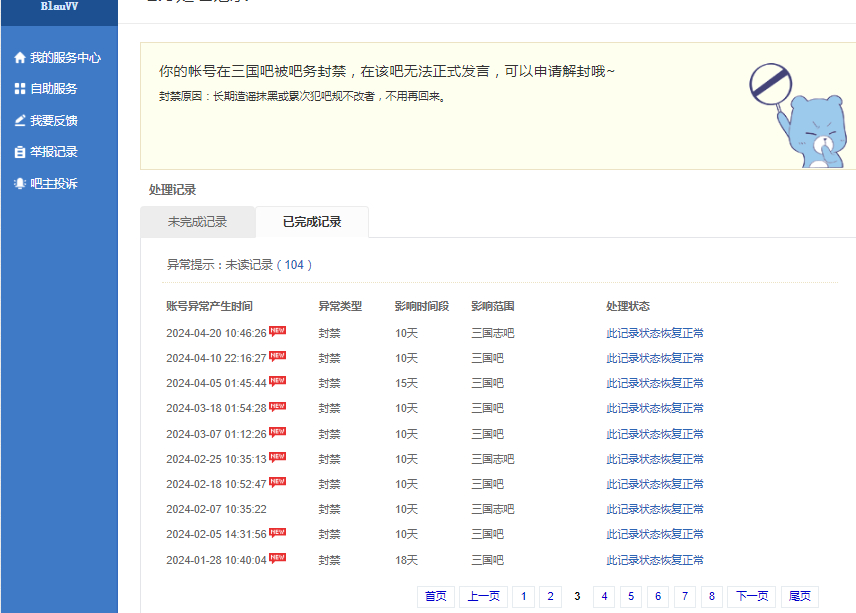Viewport: 856px width, 613px height.
Task: Open status link for 2024-02-07 10:35:22 record
Action: 655,509
